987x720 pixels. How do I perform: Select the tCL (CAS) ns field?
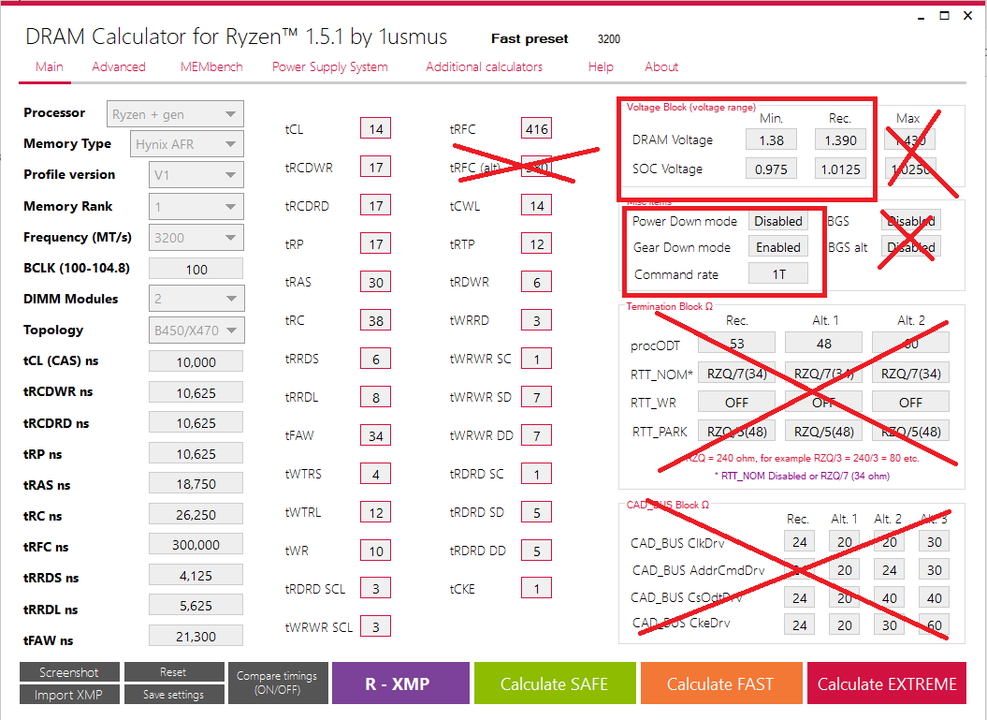196,362
